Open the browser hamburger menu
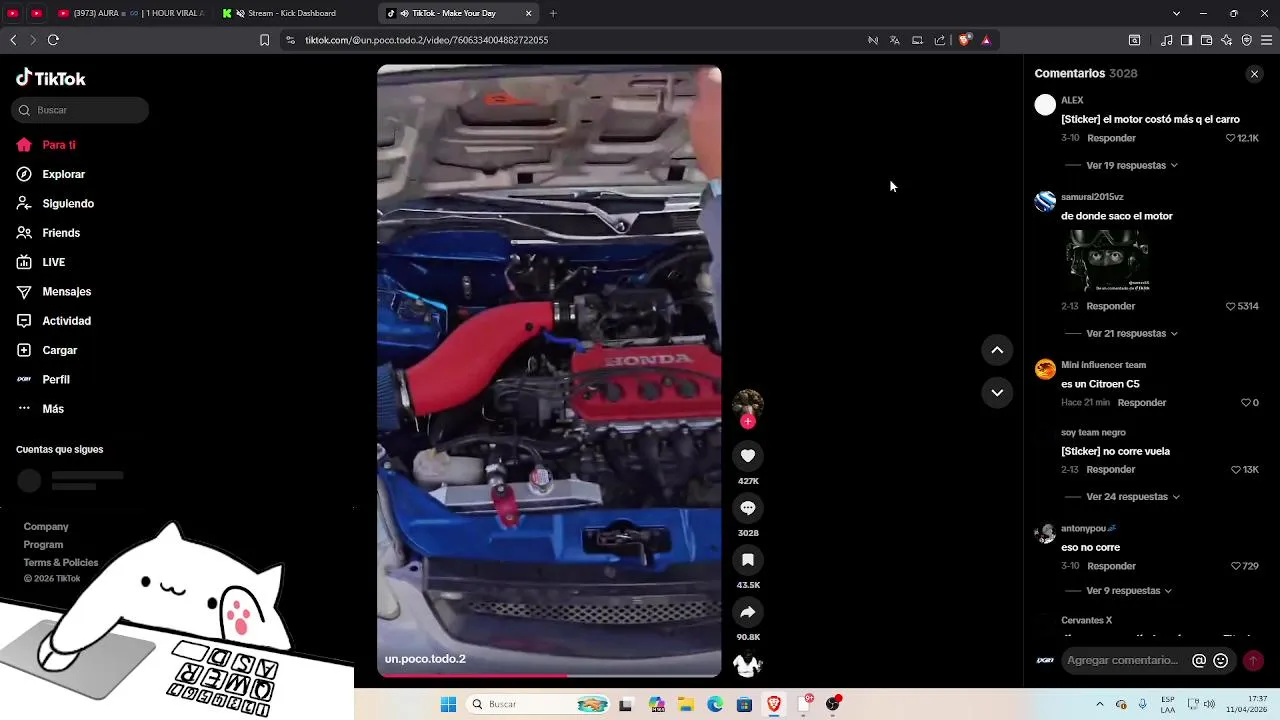 tap(1266, 40)
